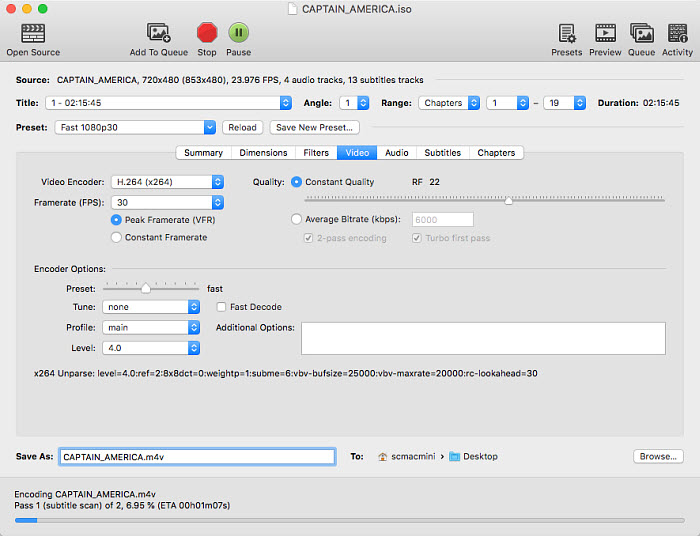Click the x264 Unparse settings text
Image resolution: width=700 pixels, height=536 pixels.
point(286,374)
